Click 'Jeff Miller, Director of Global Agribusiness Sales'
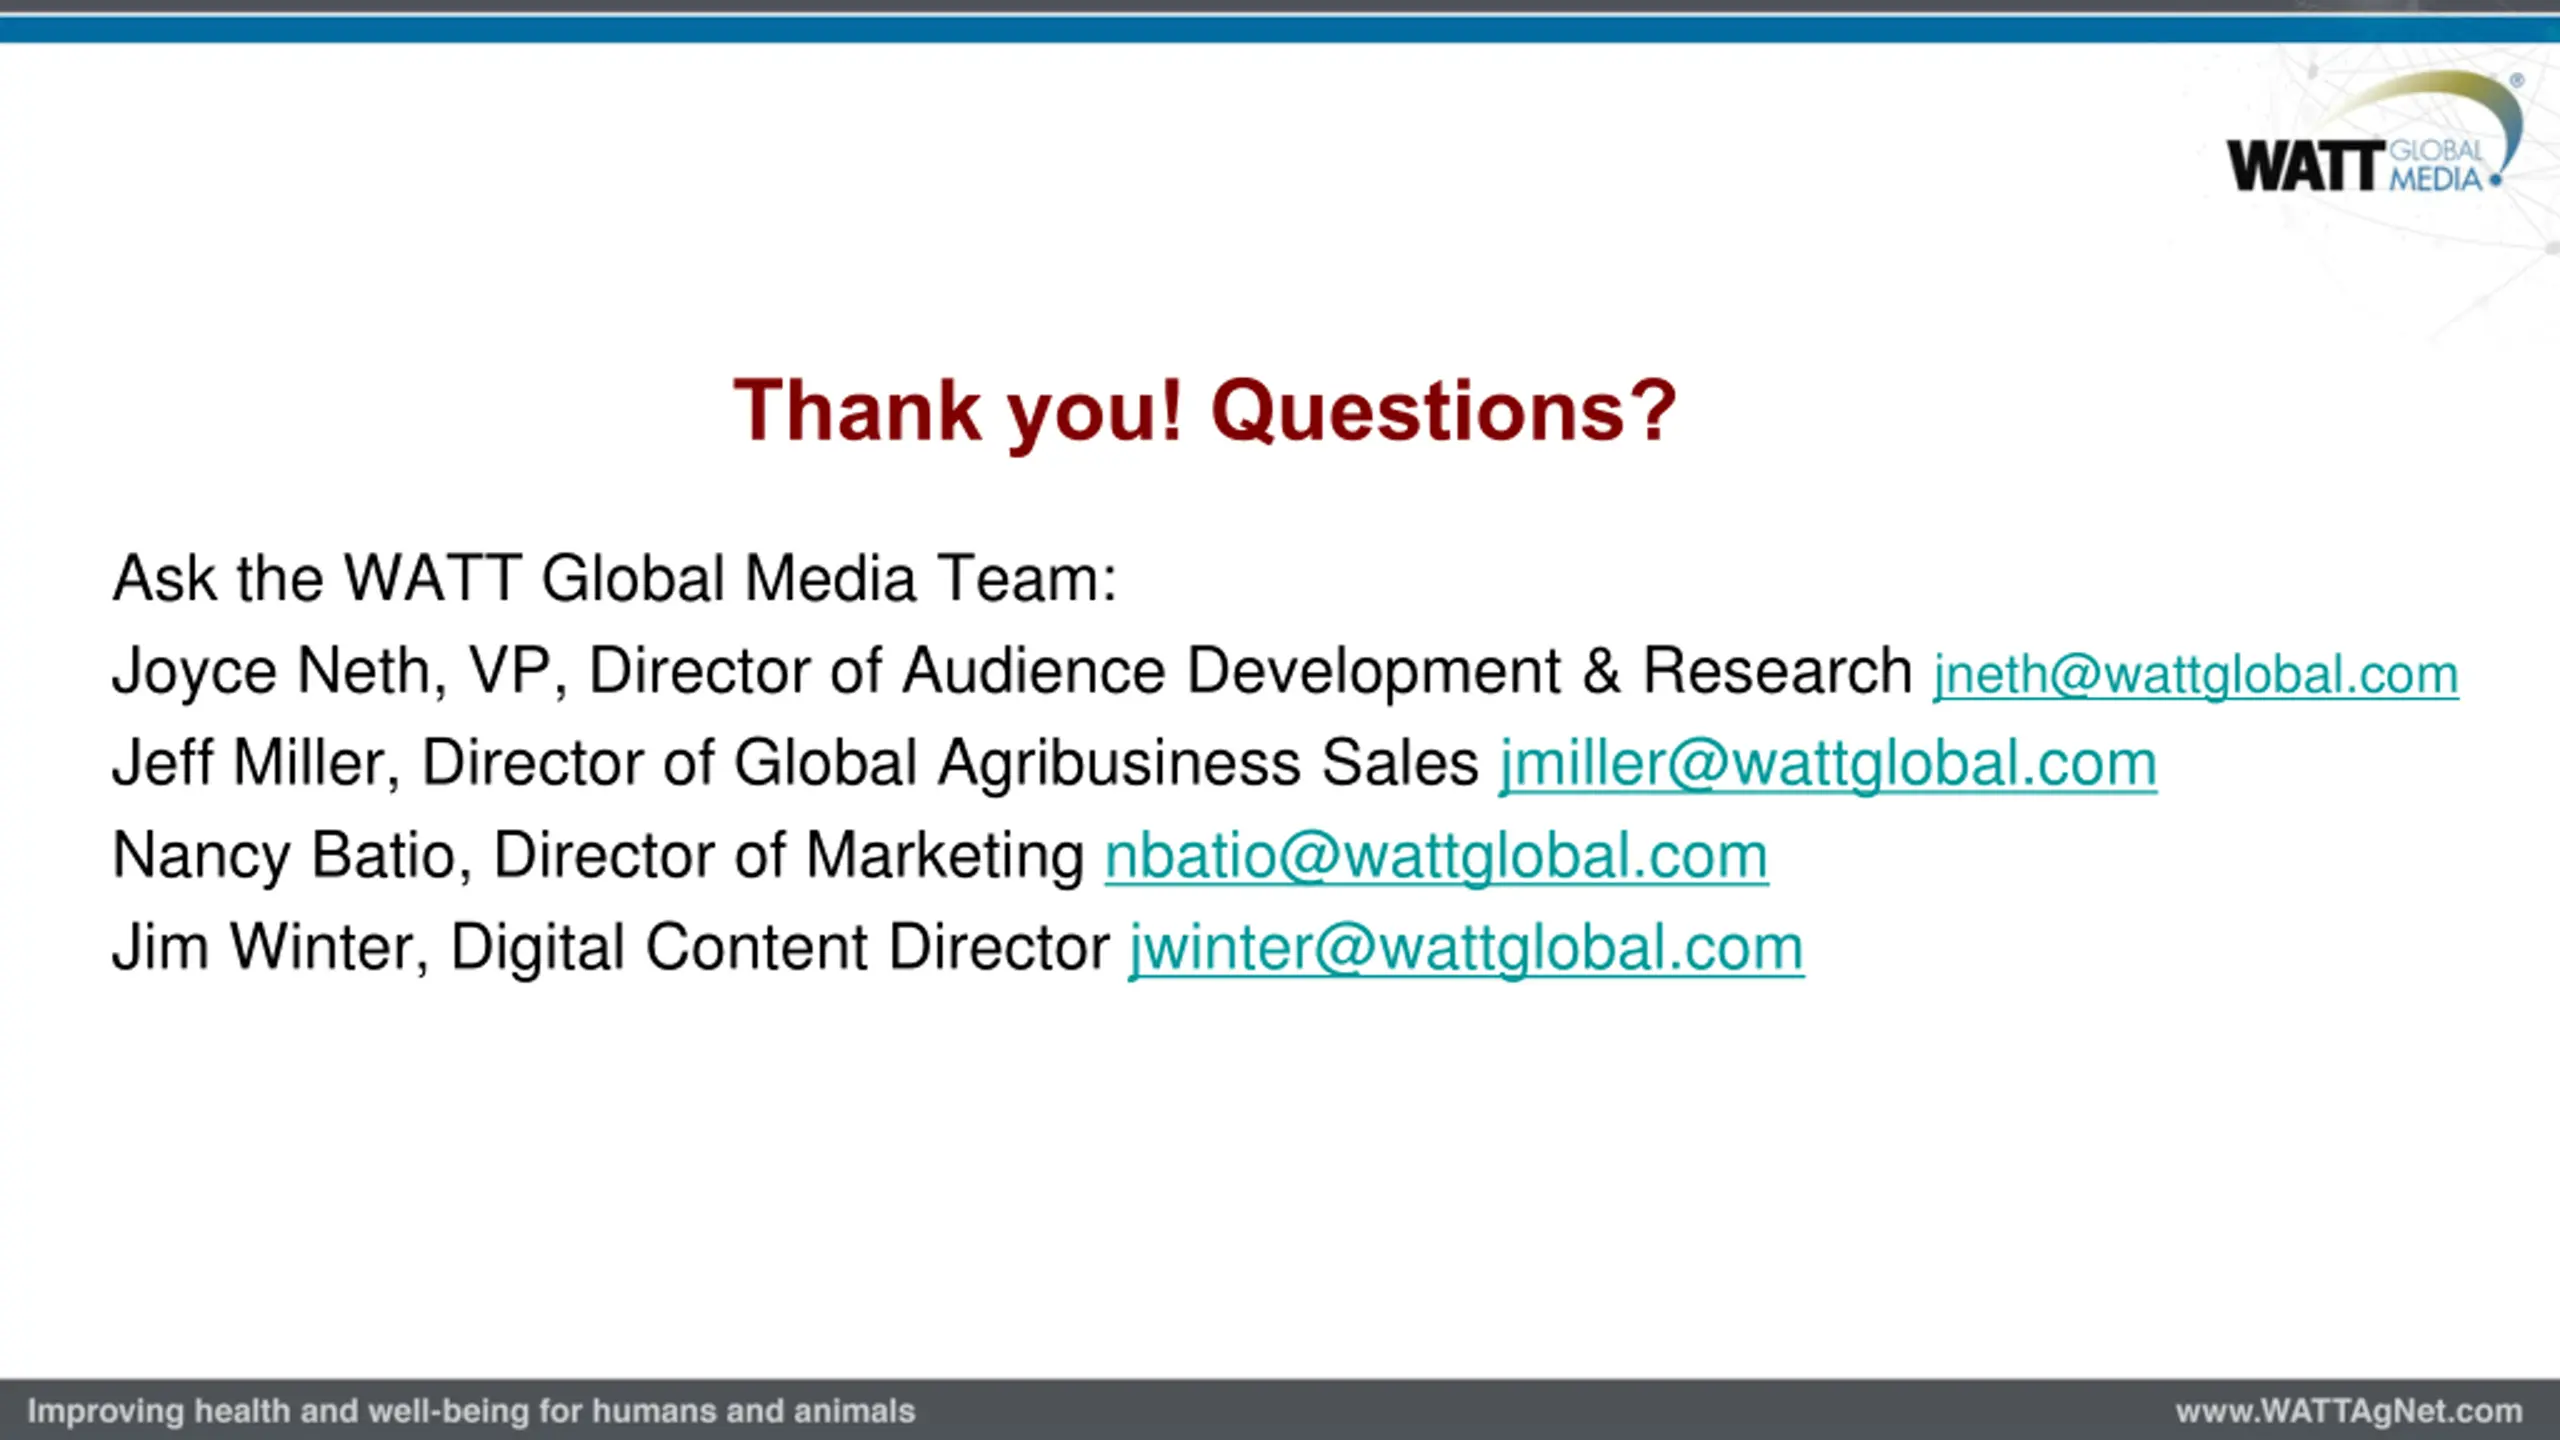The width and height of the screenshot is (2560, 1440). [x=795, y=764]
